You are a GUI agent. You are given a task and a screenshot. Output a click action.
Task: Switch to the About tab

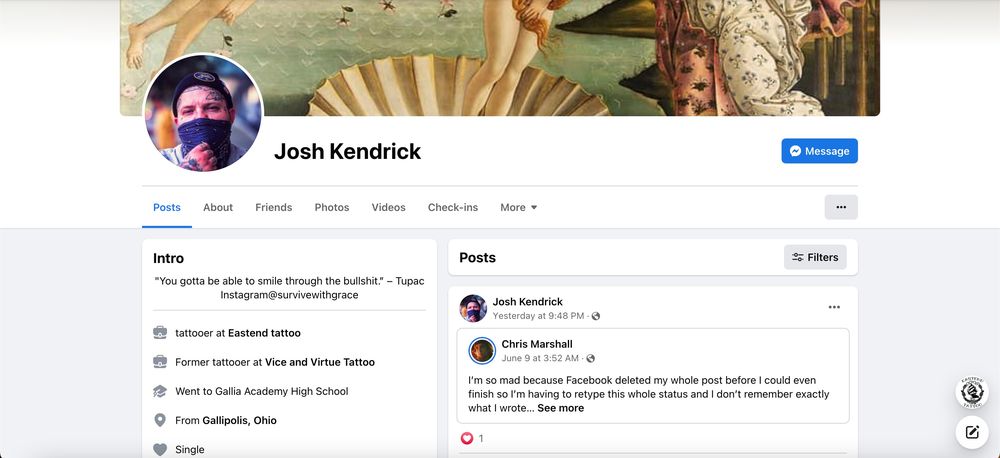tap(218, 207)
